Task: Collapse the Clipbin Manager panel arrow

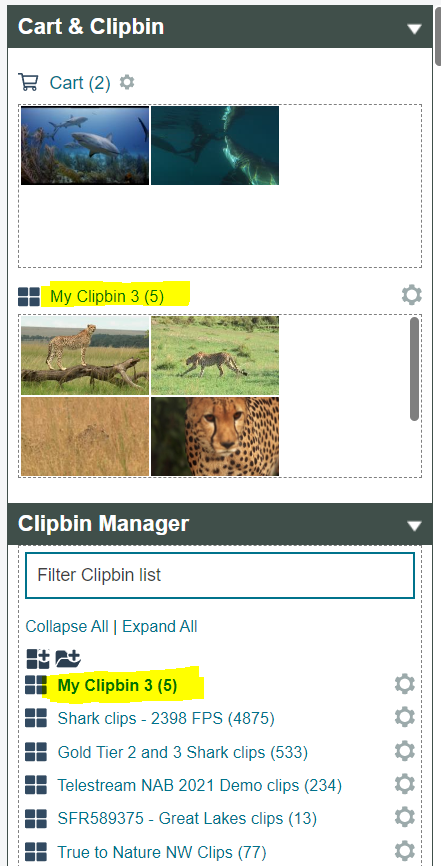Action: 414,525
